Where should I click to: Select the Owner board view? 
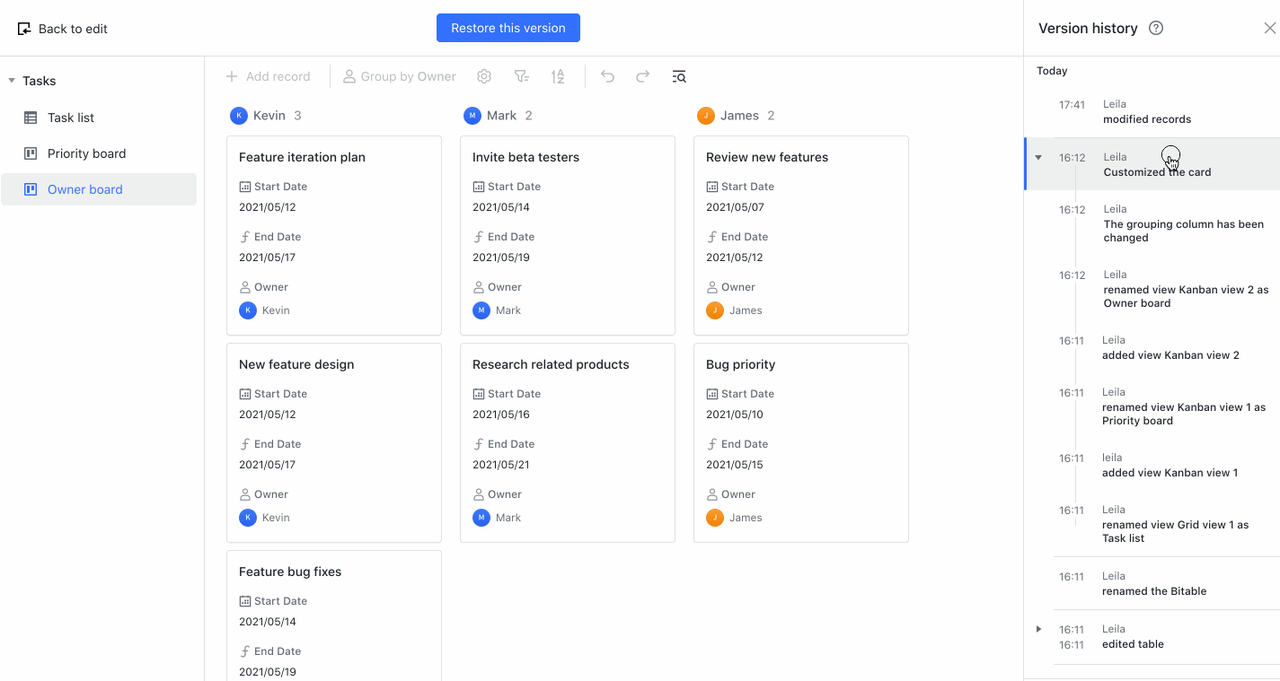click(x=85, y=190)
